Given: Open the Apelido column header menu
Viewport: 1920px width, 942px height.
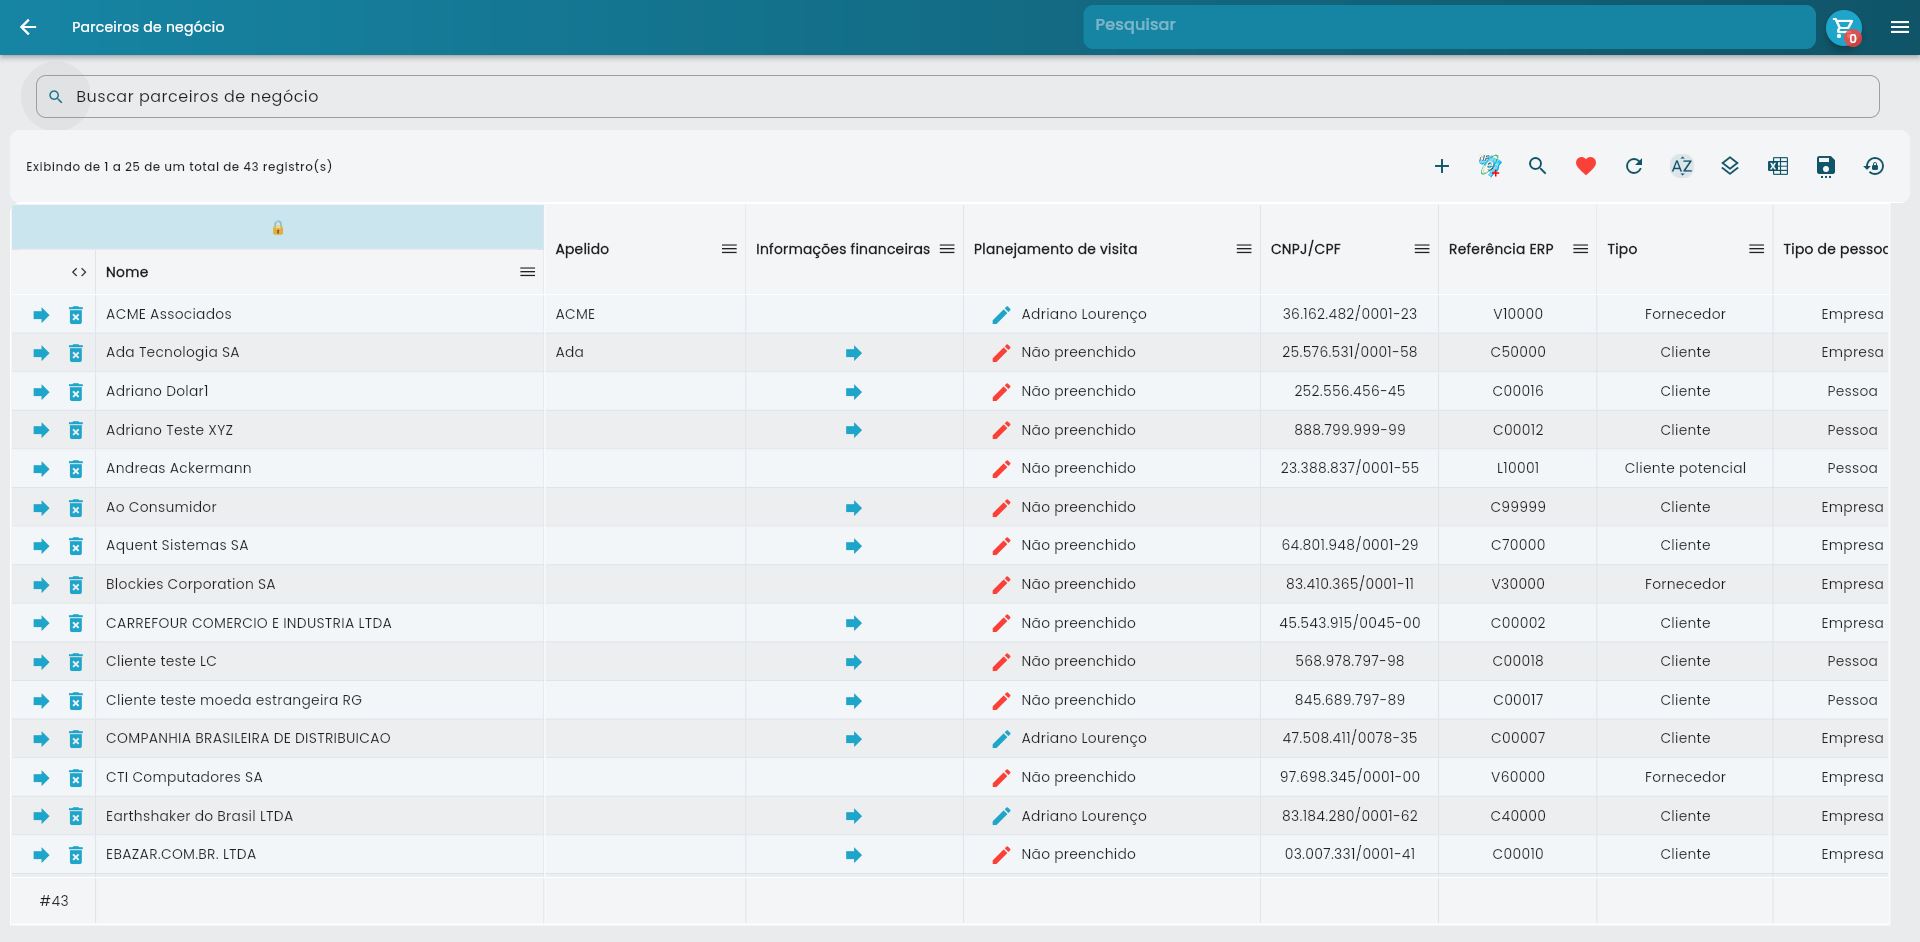Looking at the screenshot, I should point(729,249).
